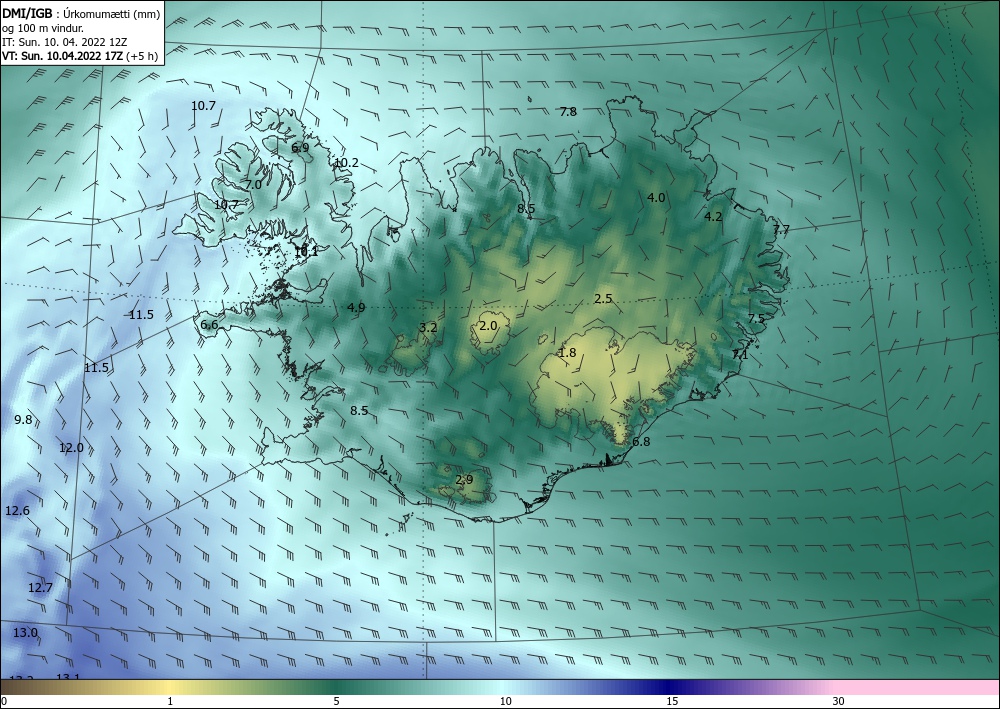The height and width of the screenshot is (709, 1000).
Task: Click the 7.1 value near the southeast coast
Action: point(740,354)
